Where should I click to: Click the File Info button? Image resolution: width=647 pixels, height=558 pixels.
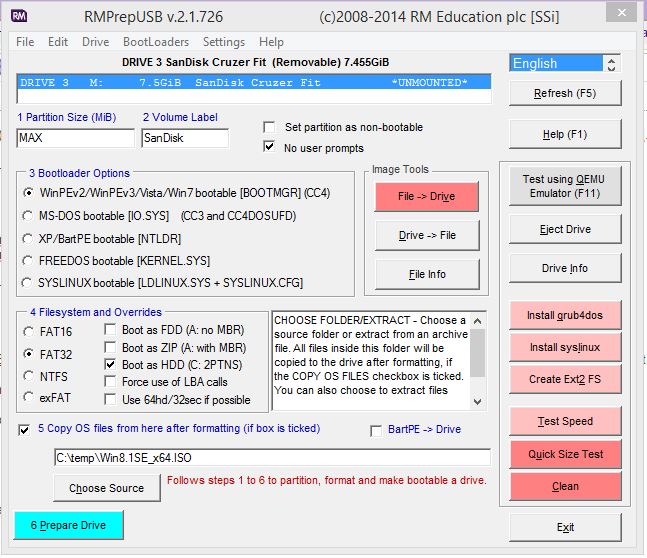pyautogui.click(x=427, y=274)
